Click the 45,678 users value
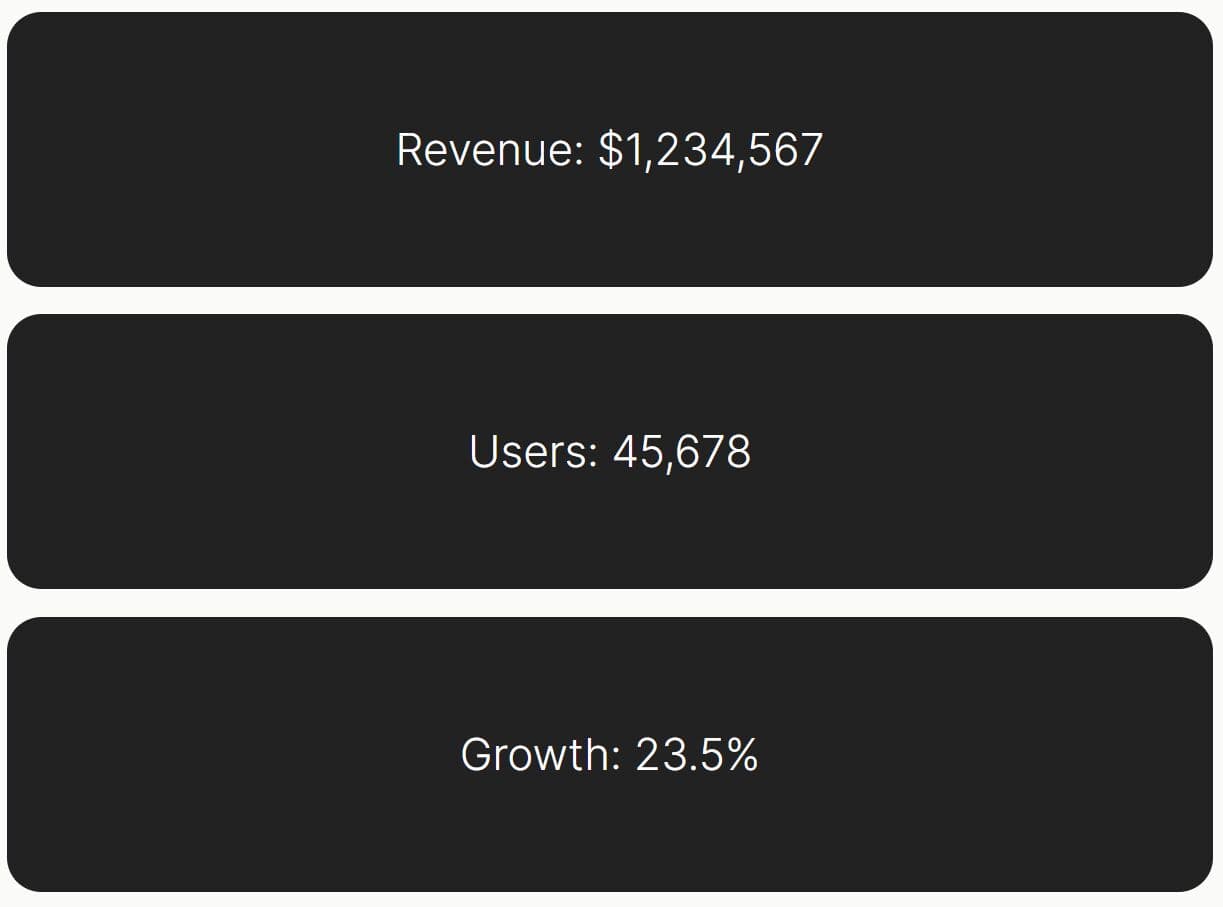This screenshot has width=1223, height=907. 682,453
